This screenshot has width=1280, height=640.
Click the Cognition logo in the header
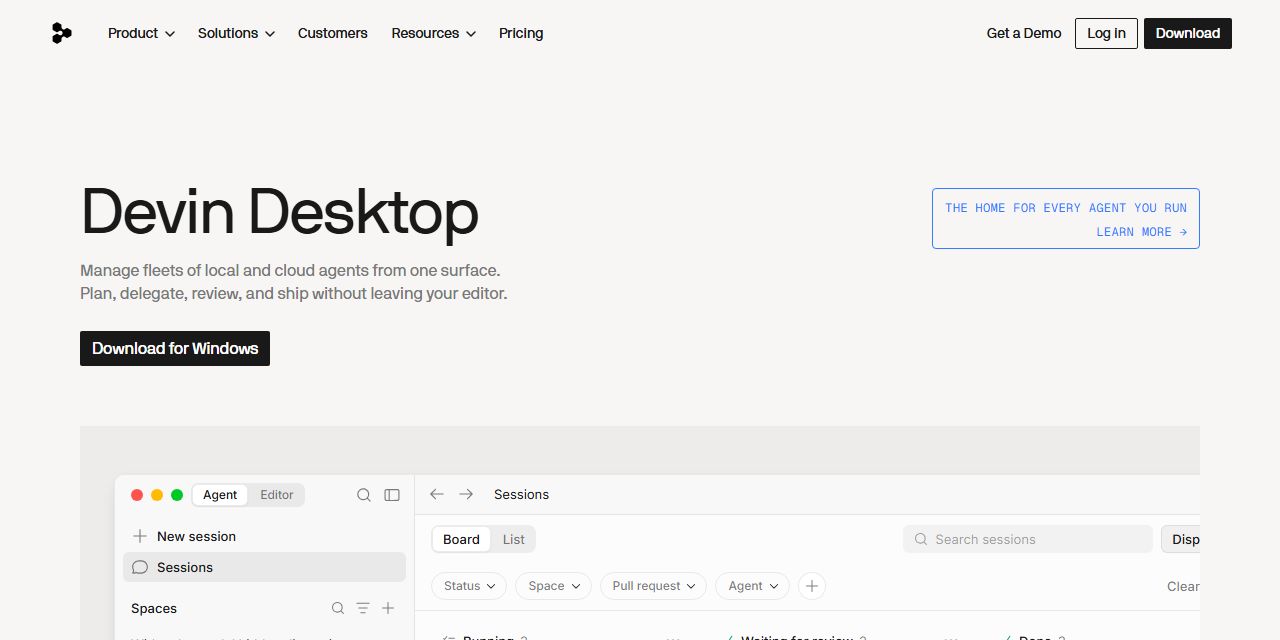tap(61, 33)
